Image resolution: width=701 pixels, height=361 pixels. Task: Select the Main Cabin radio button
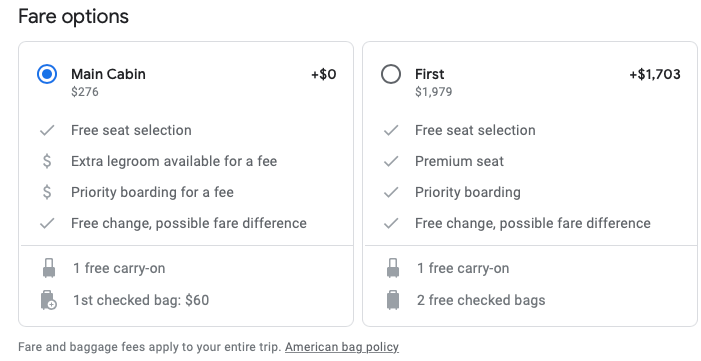[x=47, y=74]
